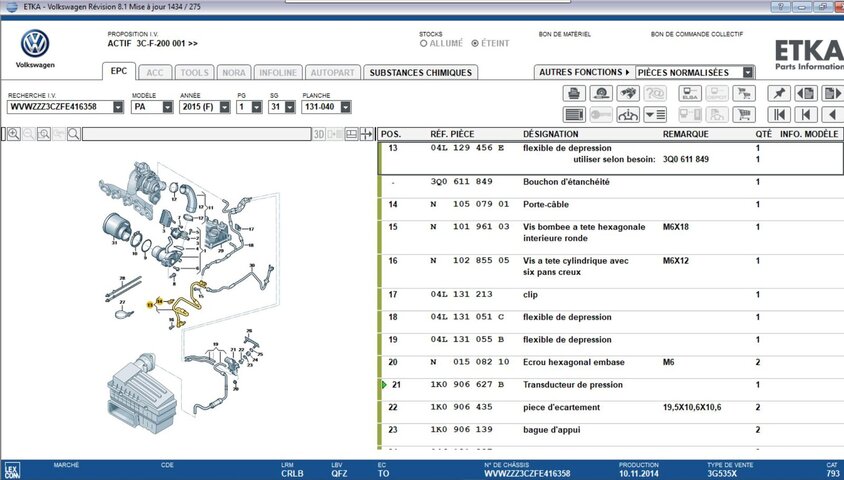844x480 pixels.
Task: Click the highlighted part 13 in diagram
Action: 150,305
